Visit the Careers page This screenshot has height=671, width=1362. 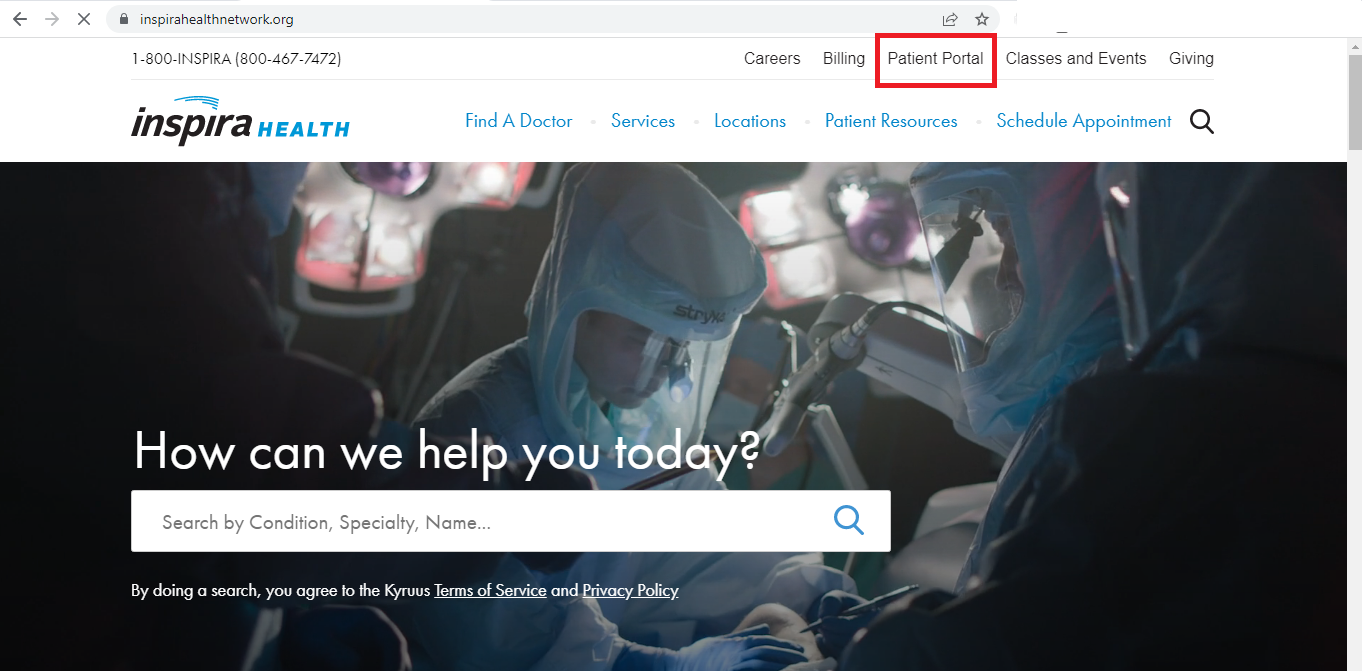(x=771, y=59)
